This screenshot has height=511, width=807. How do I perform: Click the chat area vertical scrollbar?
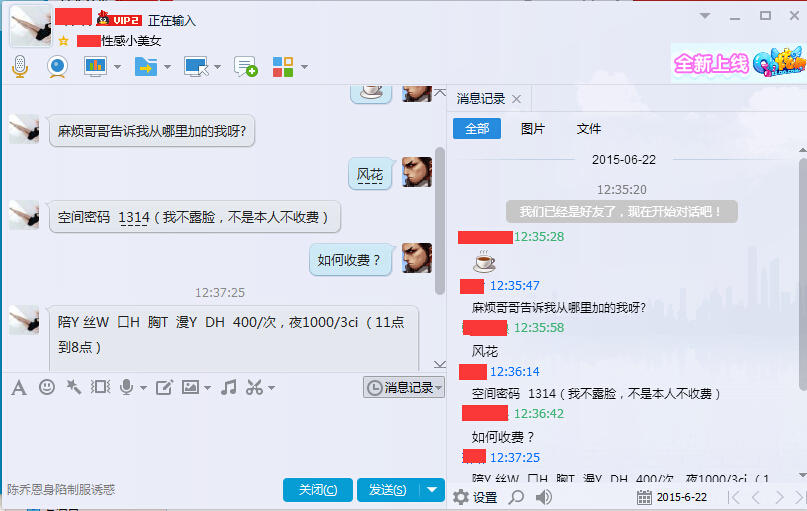[440, 221]
